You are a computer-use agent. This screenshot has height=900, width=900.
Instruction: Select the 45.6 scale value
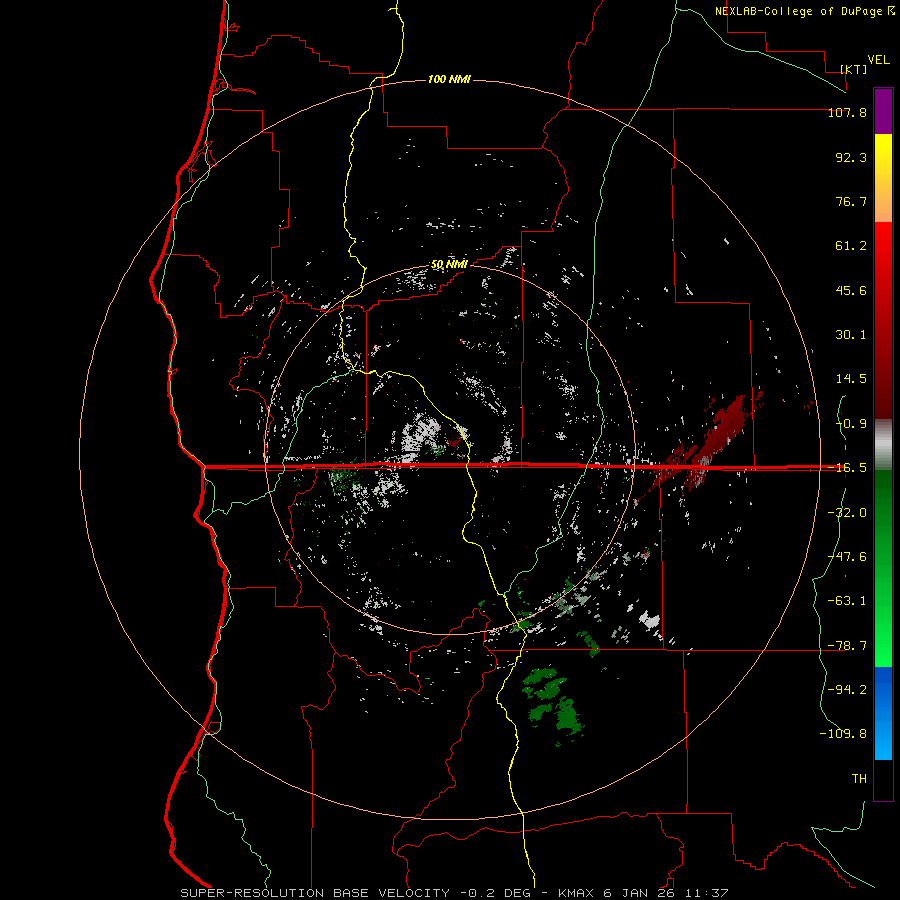tap(851, 290)
